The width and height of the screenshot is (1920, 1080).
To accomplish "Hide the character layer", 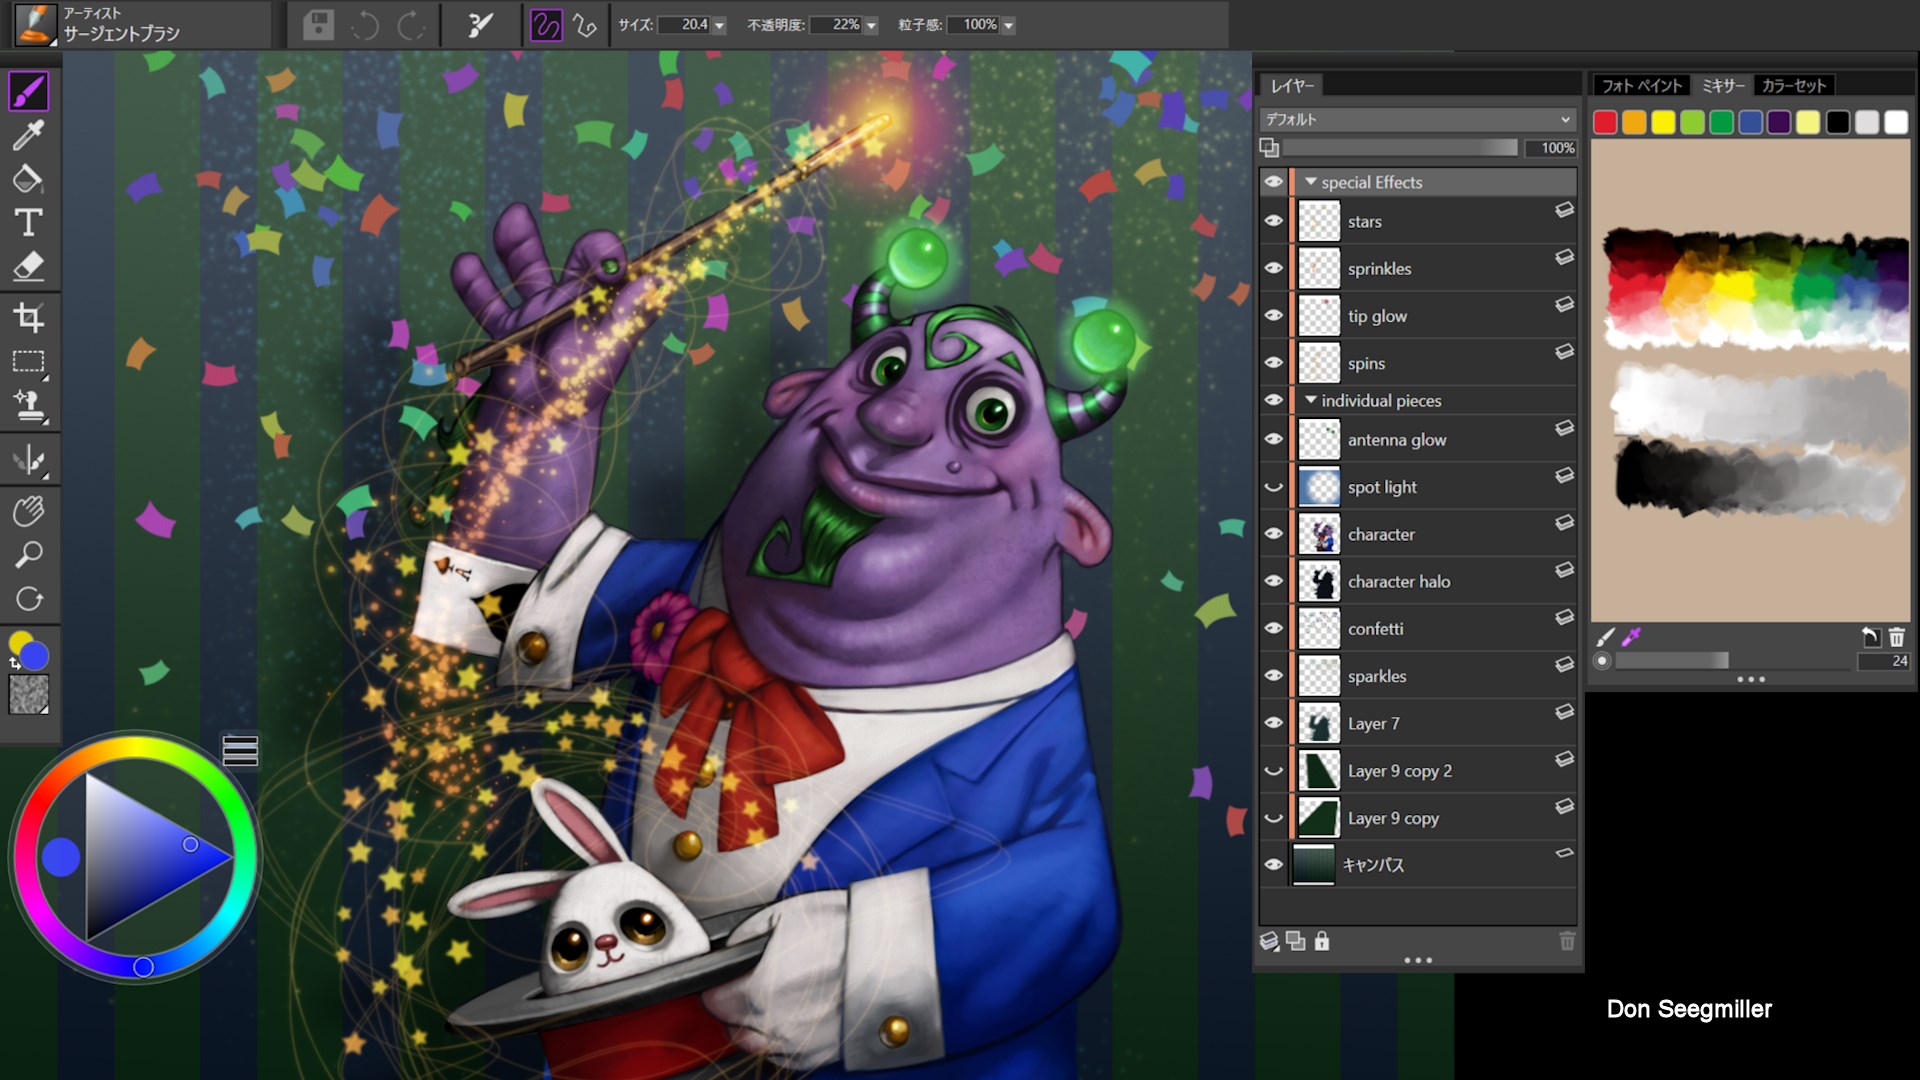I will tap(1273, 534).
